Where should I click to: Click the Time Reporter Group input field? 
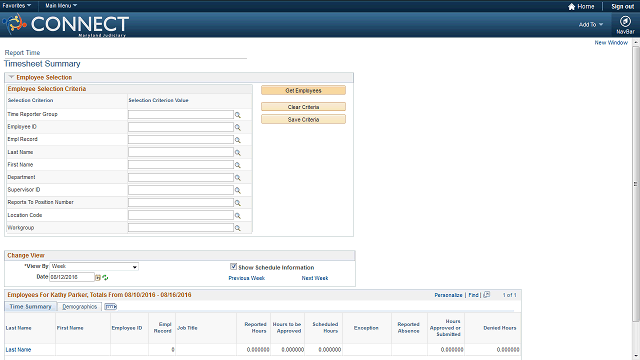click(181, 115)
